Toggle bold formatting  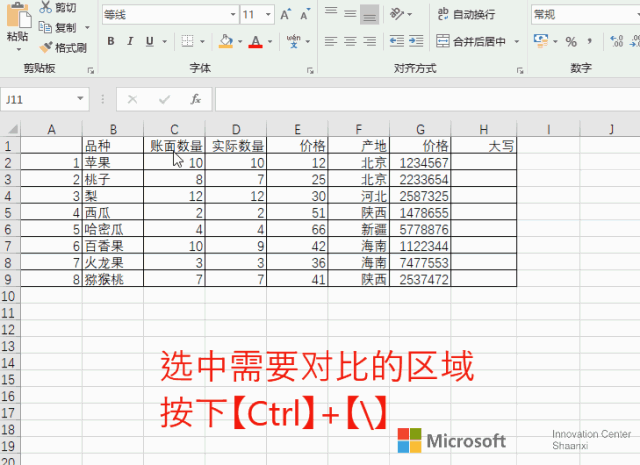pyautogui.click(x=110, y=42)
